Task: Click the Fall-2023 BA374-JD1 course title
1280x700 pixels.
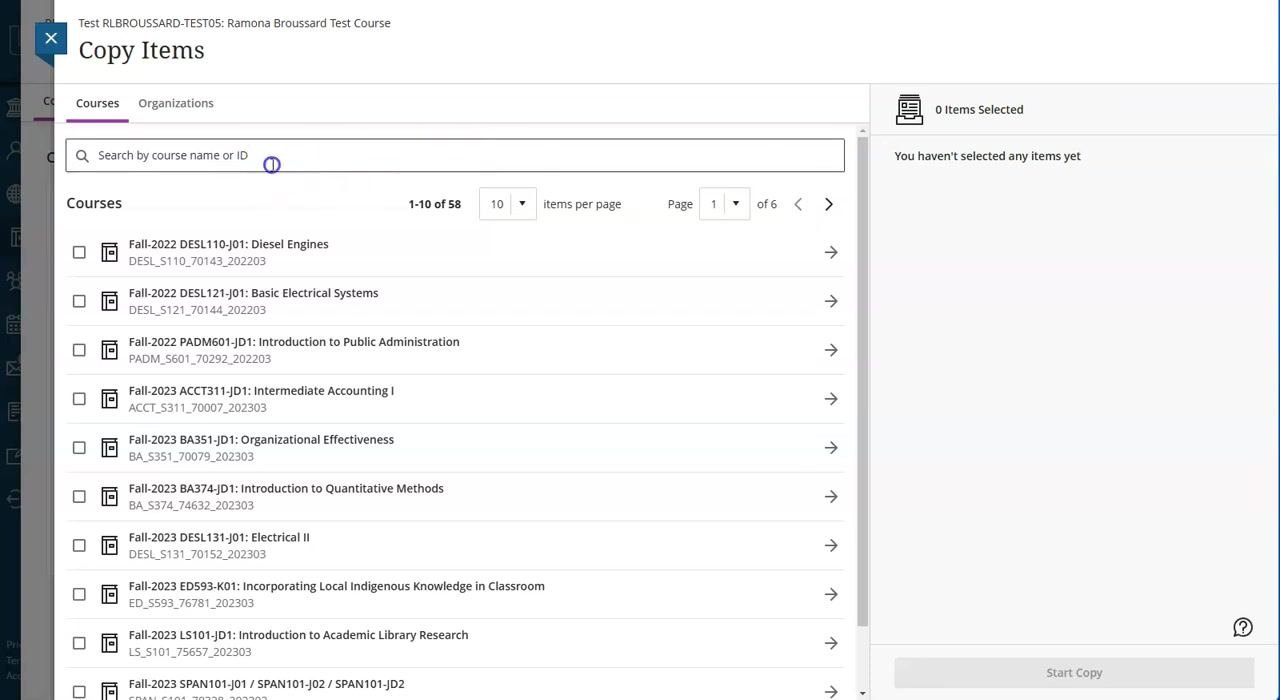Action: [x=286, y=489]
